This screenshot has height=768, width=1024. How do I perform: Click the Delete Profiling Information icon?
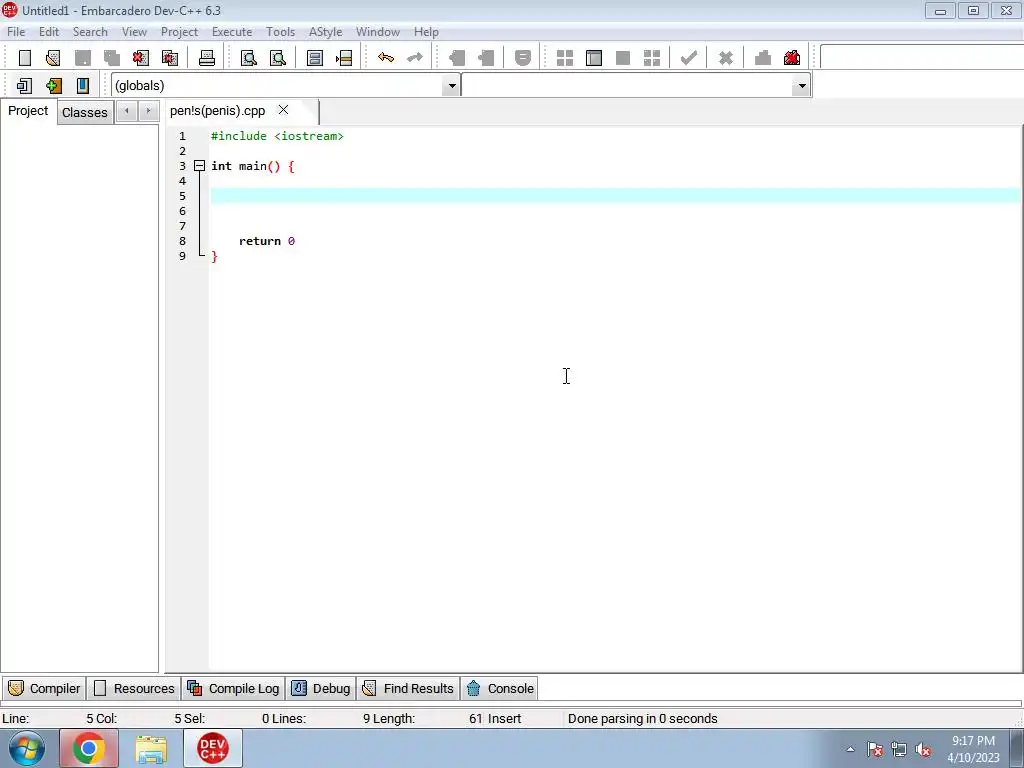click(792, 57)
